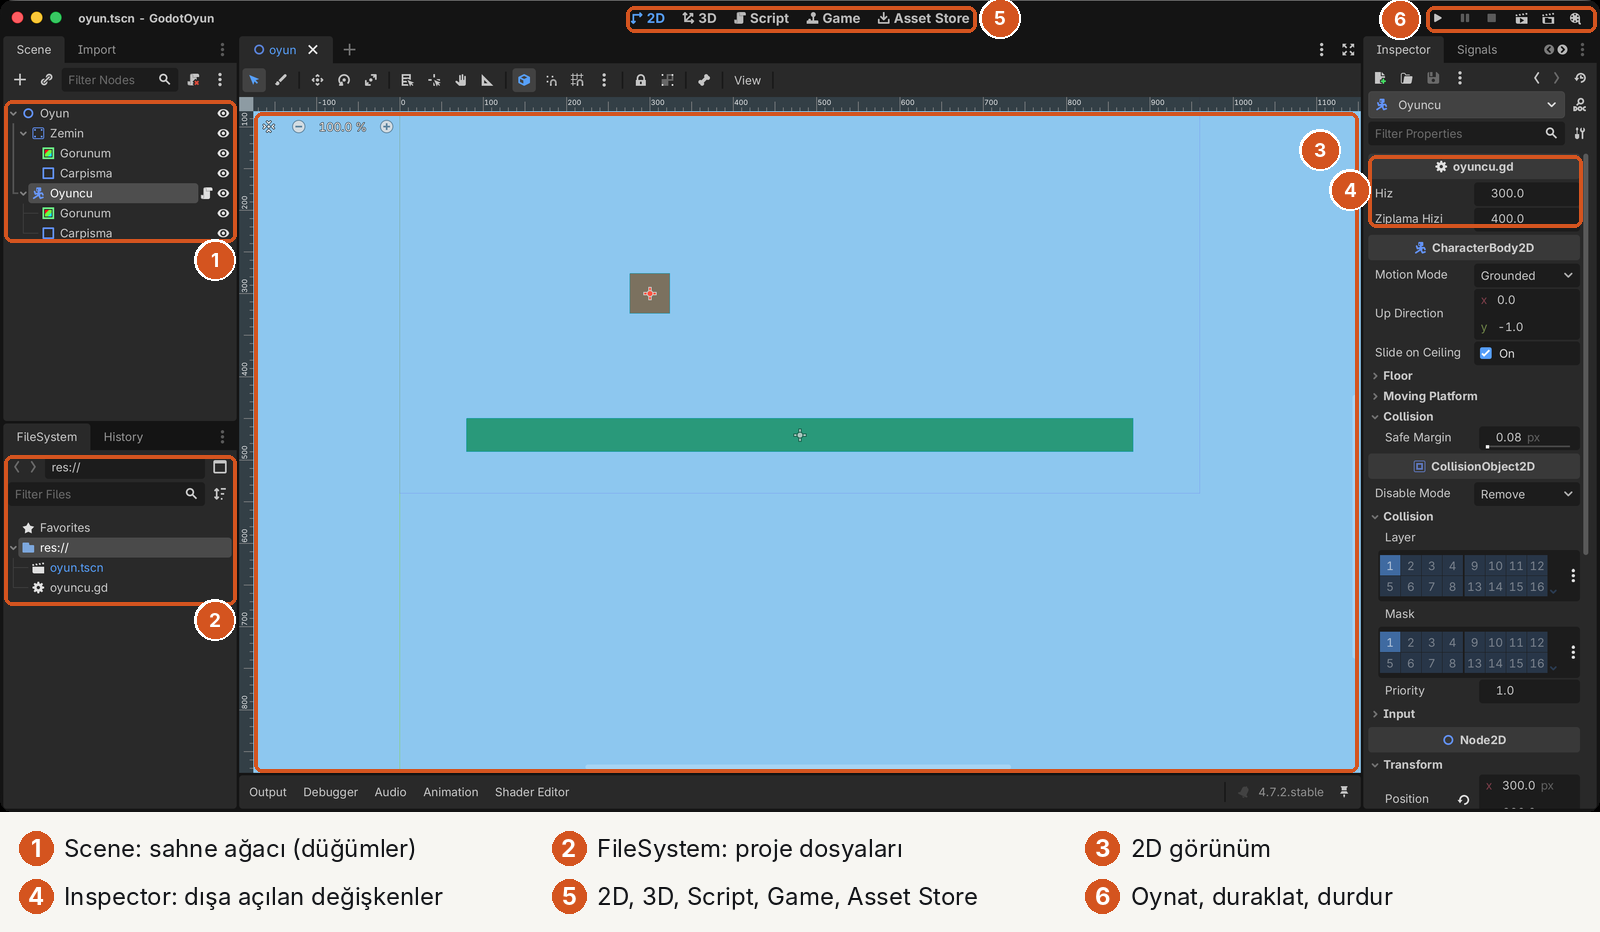Instantiate a child scene via link icon

pos(46,80)
